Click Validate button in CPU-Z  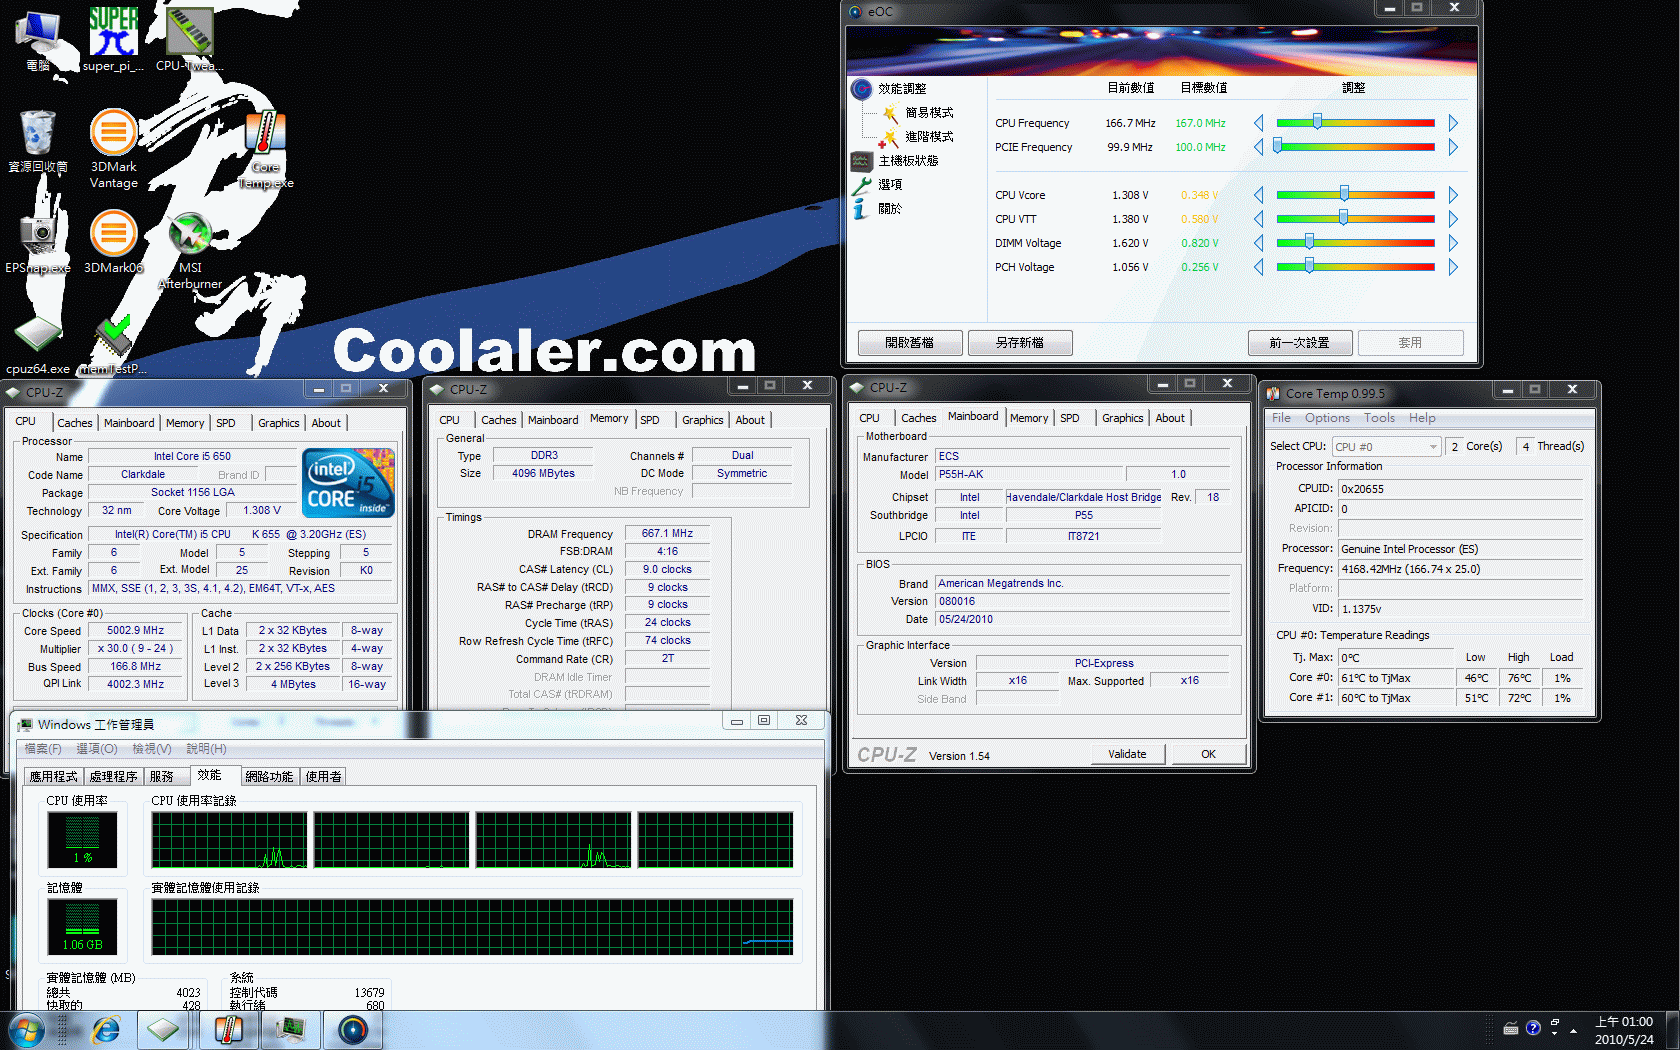point(1127,754)
